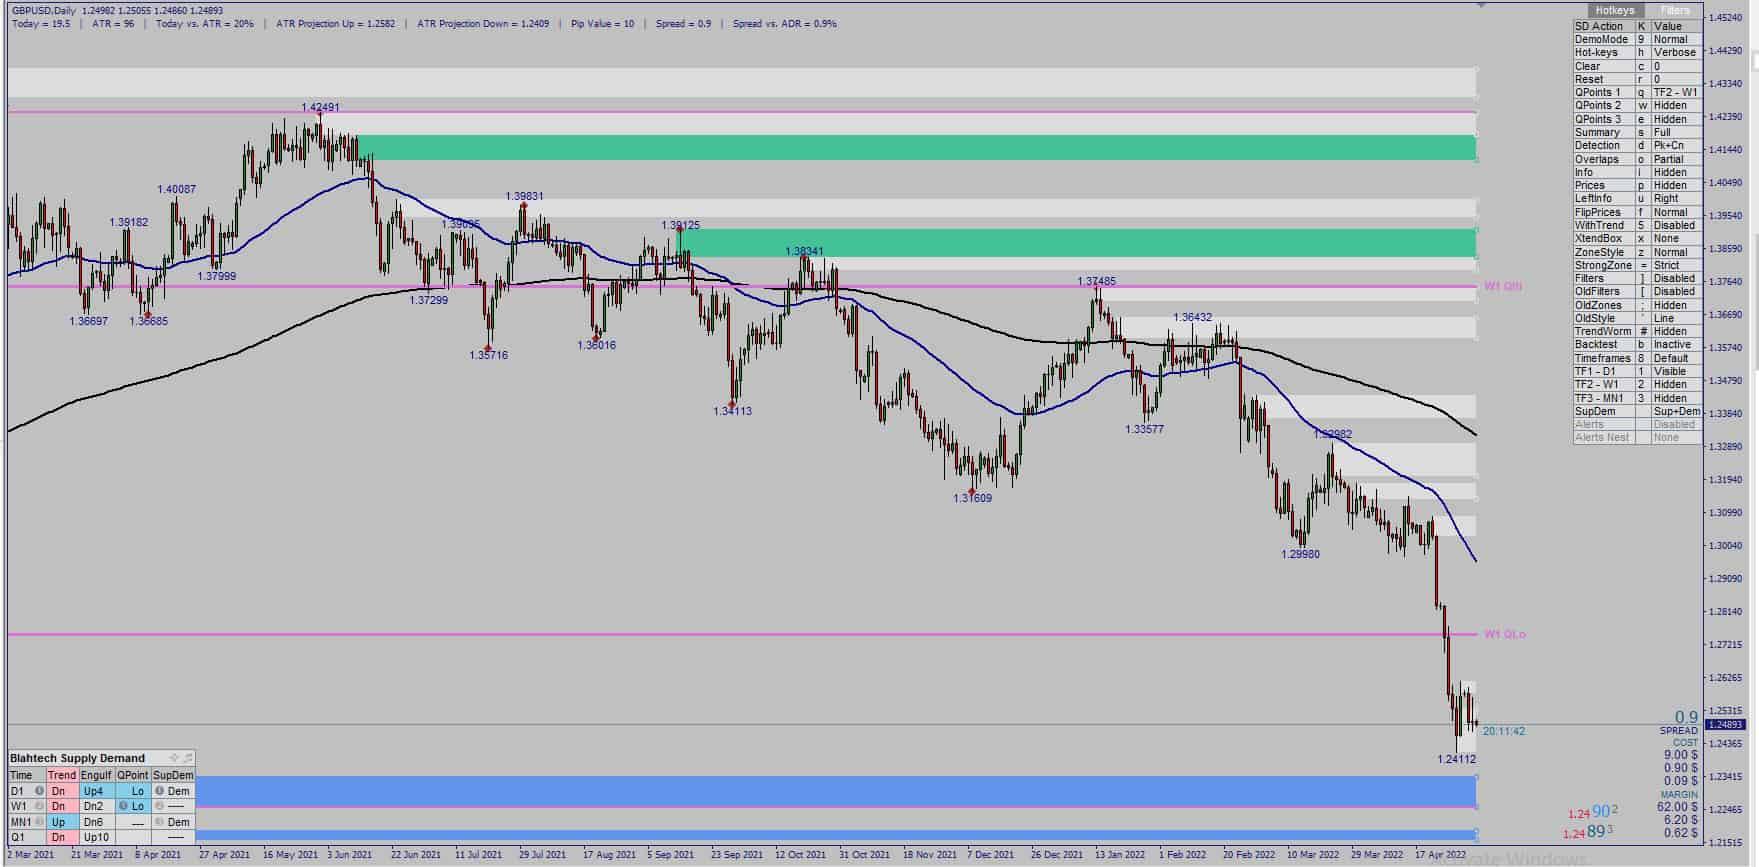
Task: Click the current price tag 1.24893
Action: [x=1725, y=724]
